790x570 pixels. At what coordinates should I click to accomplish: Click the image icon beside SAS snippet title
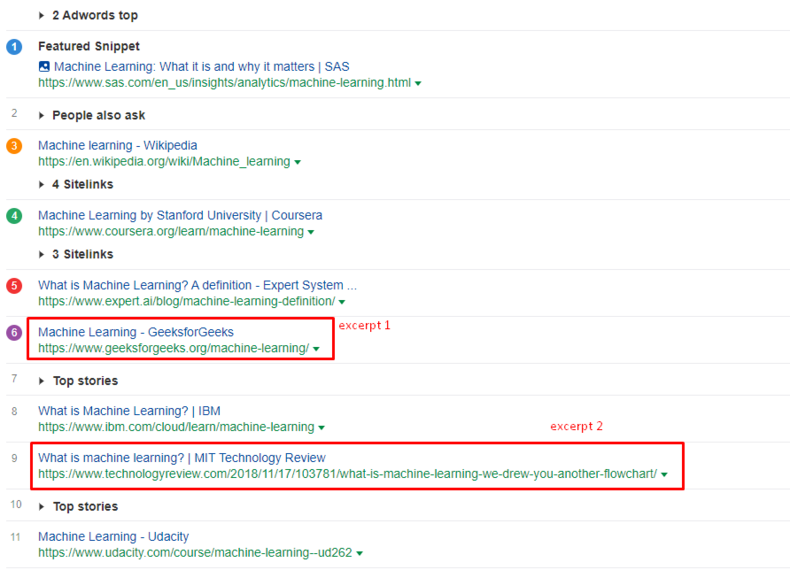pos(44,67)
